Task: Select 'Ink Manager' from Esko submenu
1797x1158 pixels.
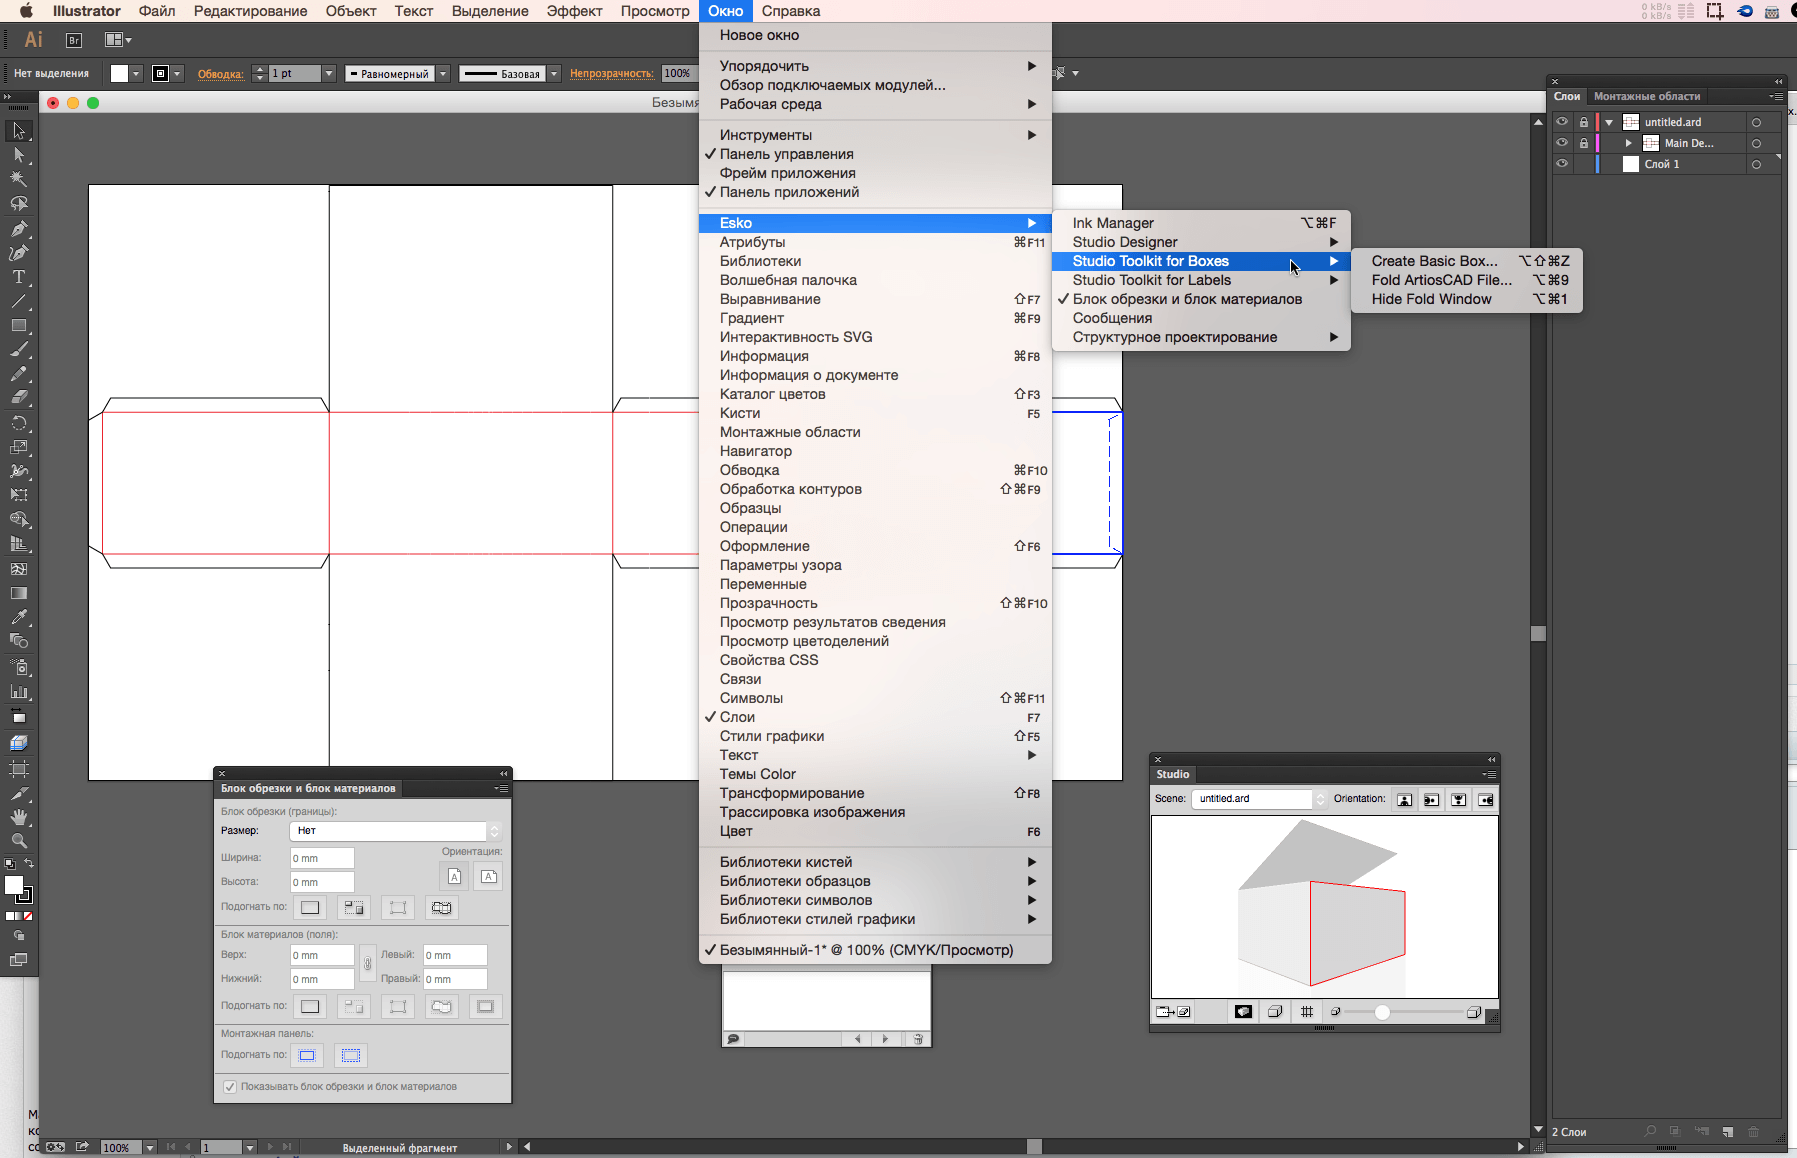Action: coord(1200,223)
